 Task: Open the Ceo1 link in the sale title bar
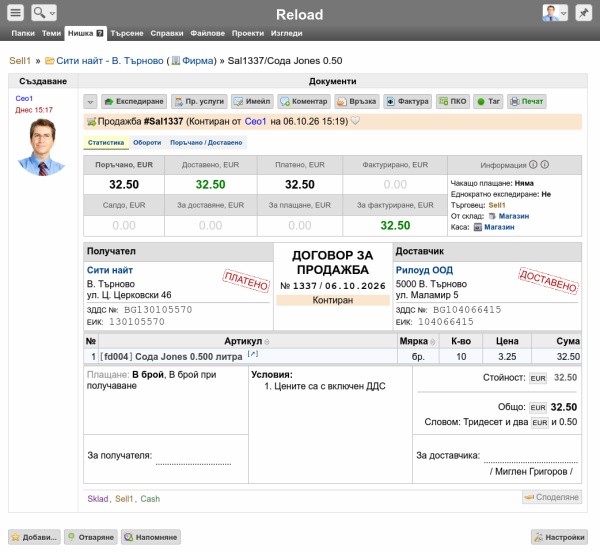click(255, 122)
